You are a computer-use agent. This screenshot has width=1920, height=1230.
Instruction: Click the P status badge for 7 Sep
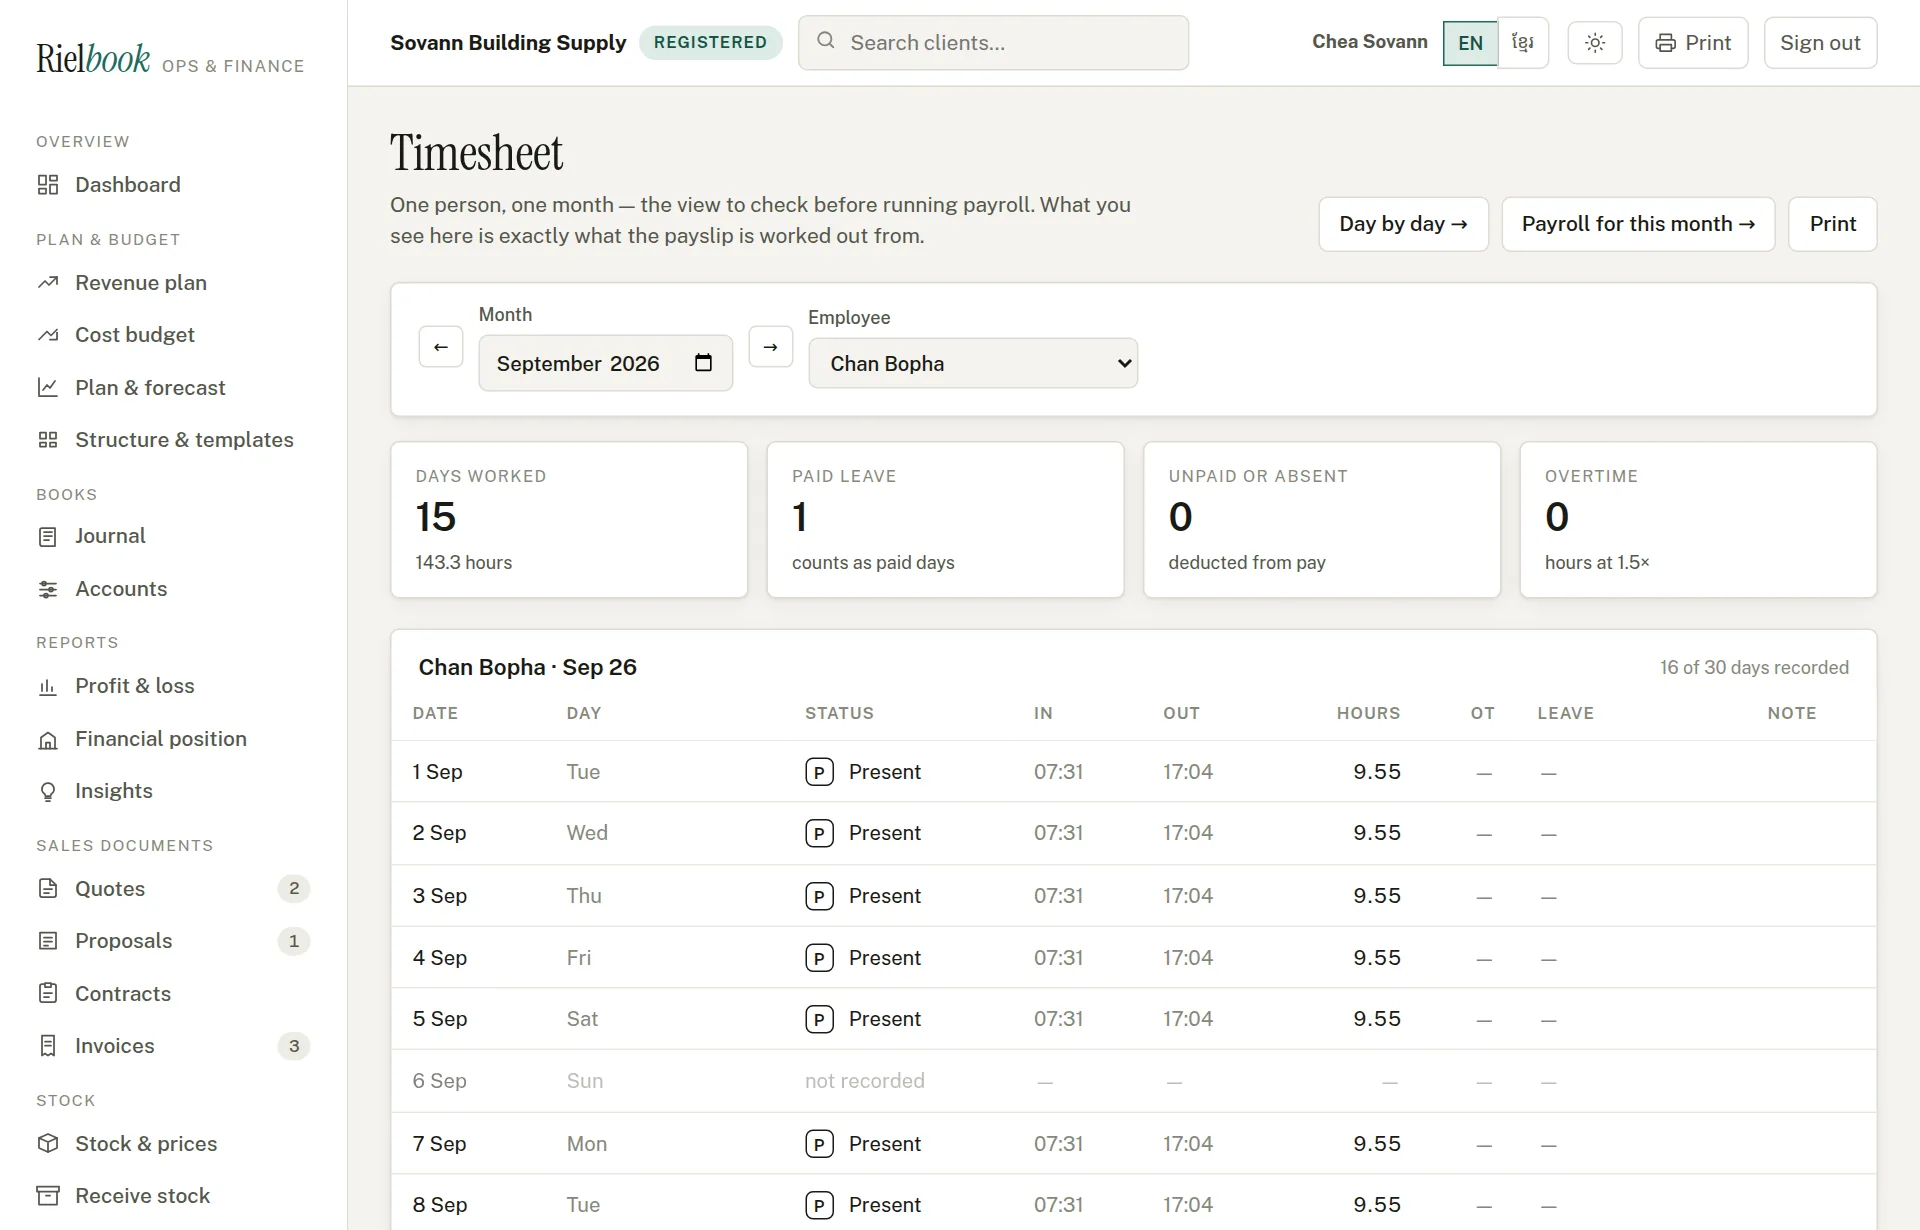[819, 1144]
